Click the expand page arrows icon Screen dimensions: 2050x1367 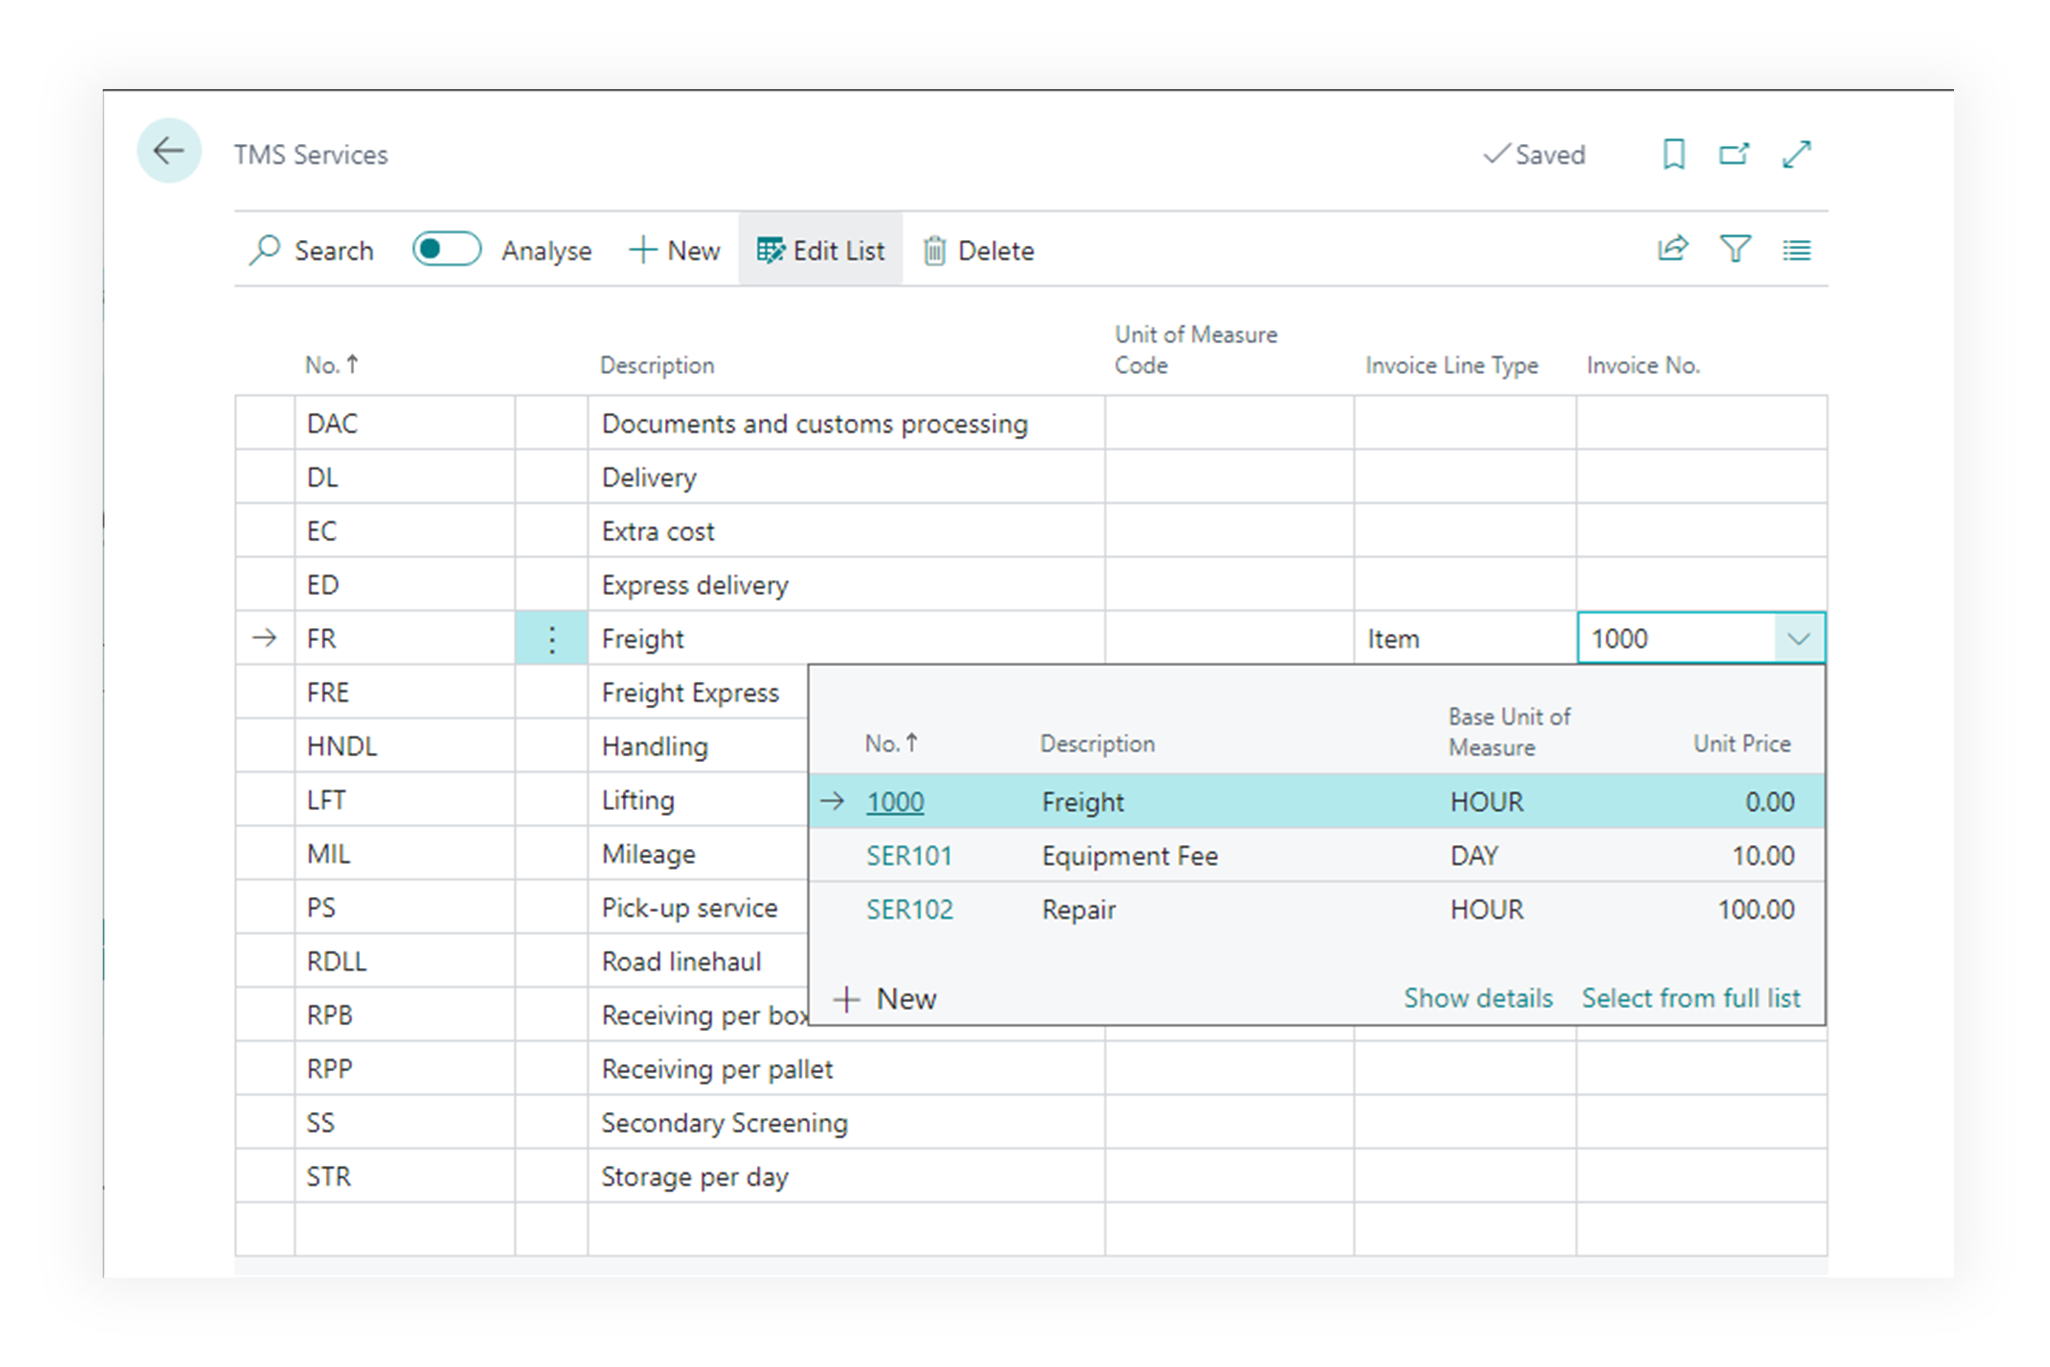pos(1796,154)
